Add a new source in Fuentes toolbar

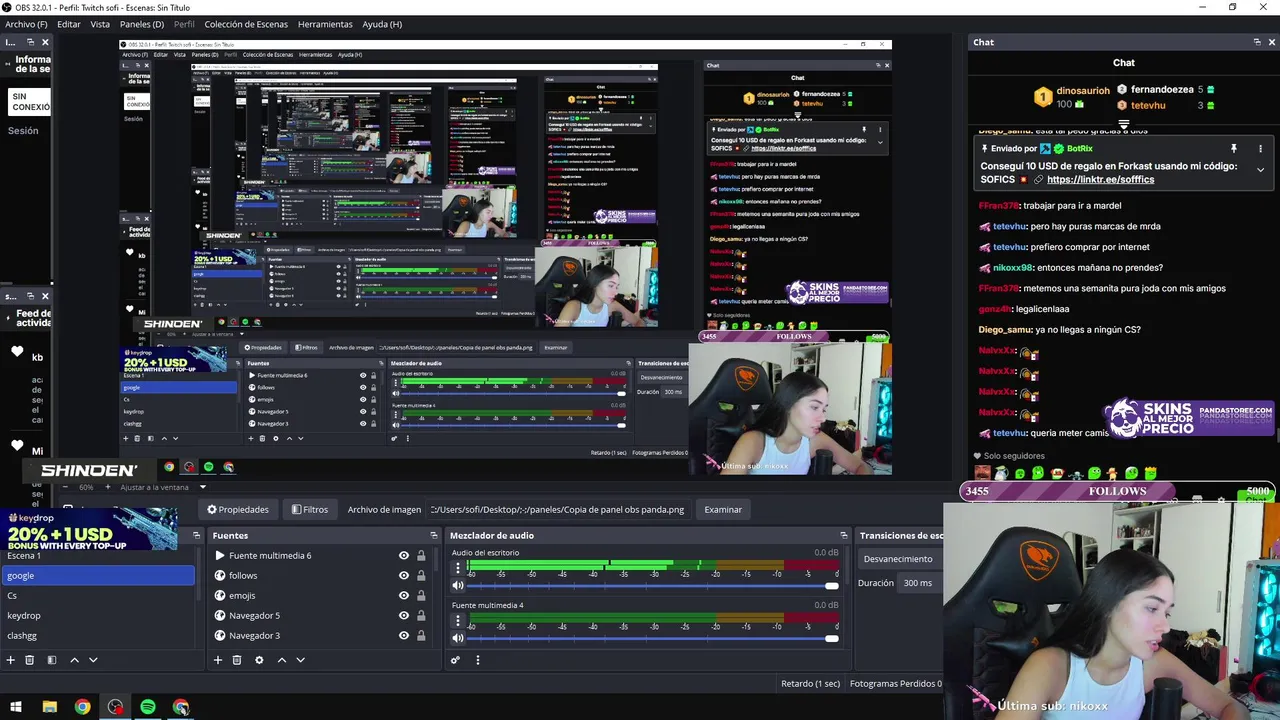pos(217,660)
